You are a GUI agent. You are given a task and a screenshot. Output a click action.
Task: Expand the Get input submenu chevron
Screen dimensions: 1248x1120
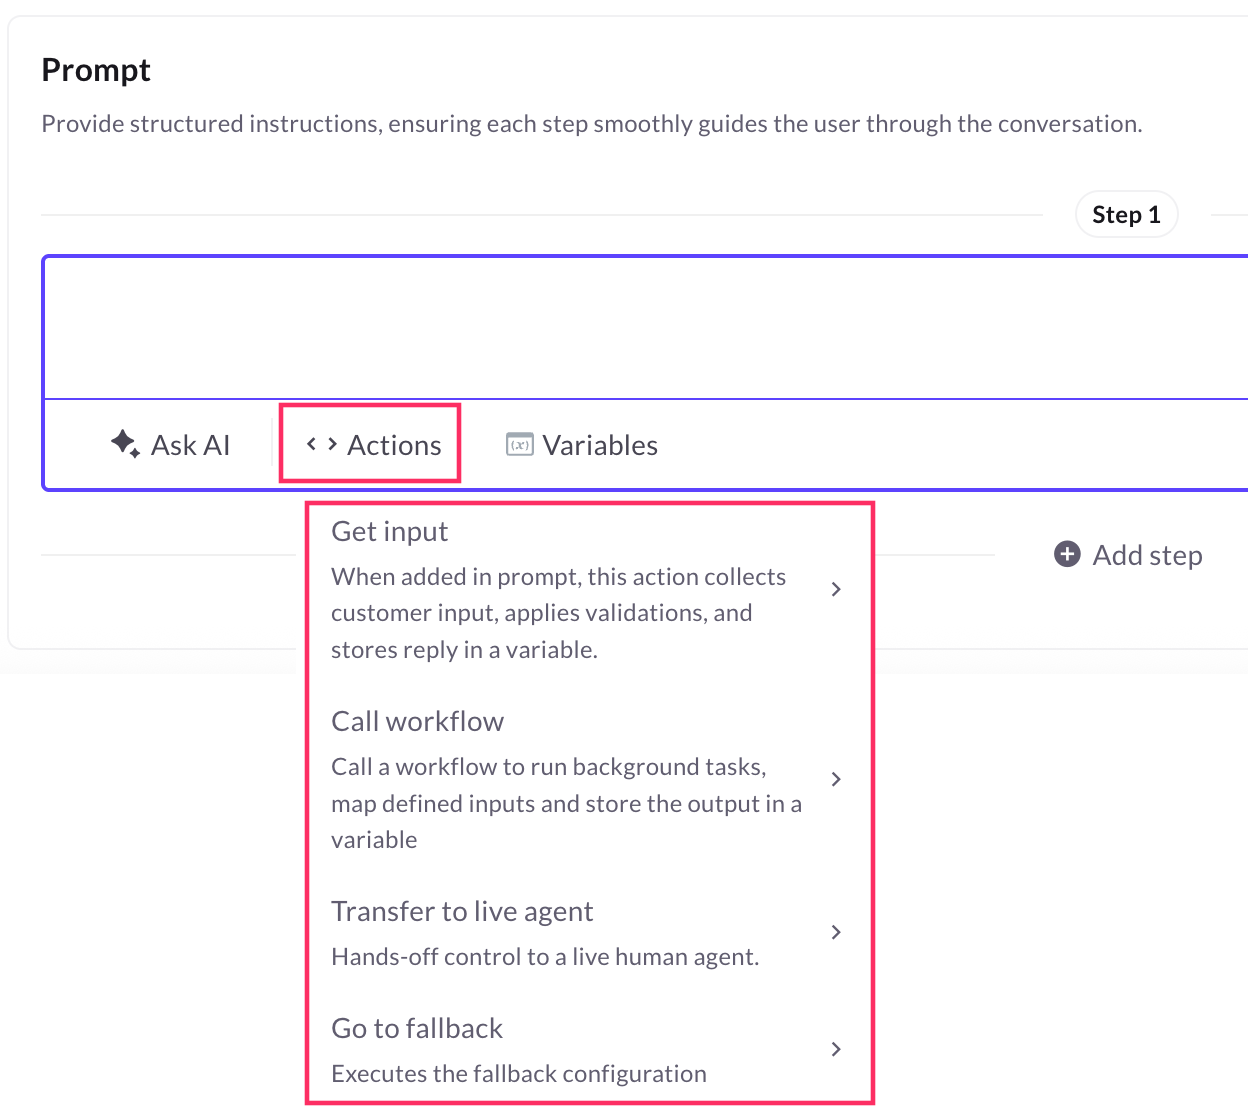click(x=836, y=590)
